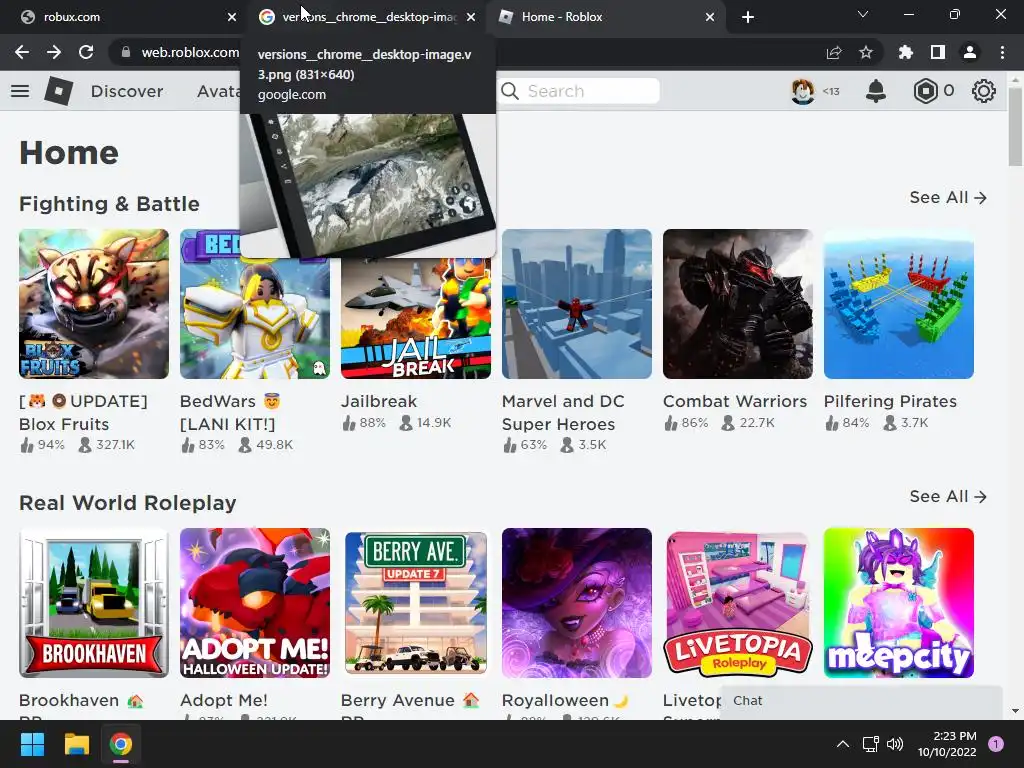Screen dimensions: 1024x768
Task: Open the Chrome extensions puzzle icon
Action: point(906,52)
